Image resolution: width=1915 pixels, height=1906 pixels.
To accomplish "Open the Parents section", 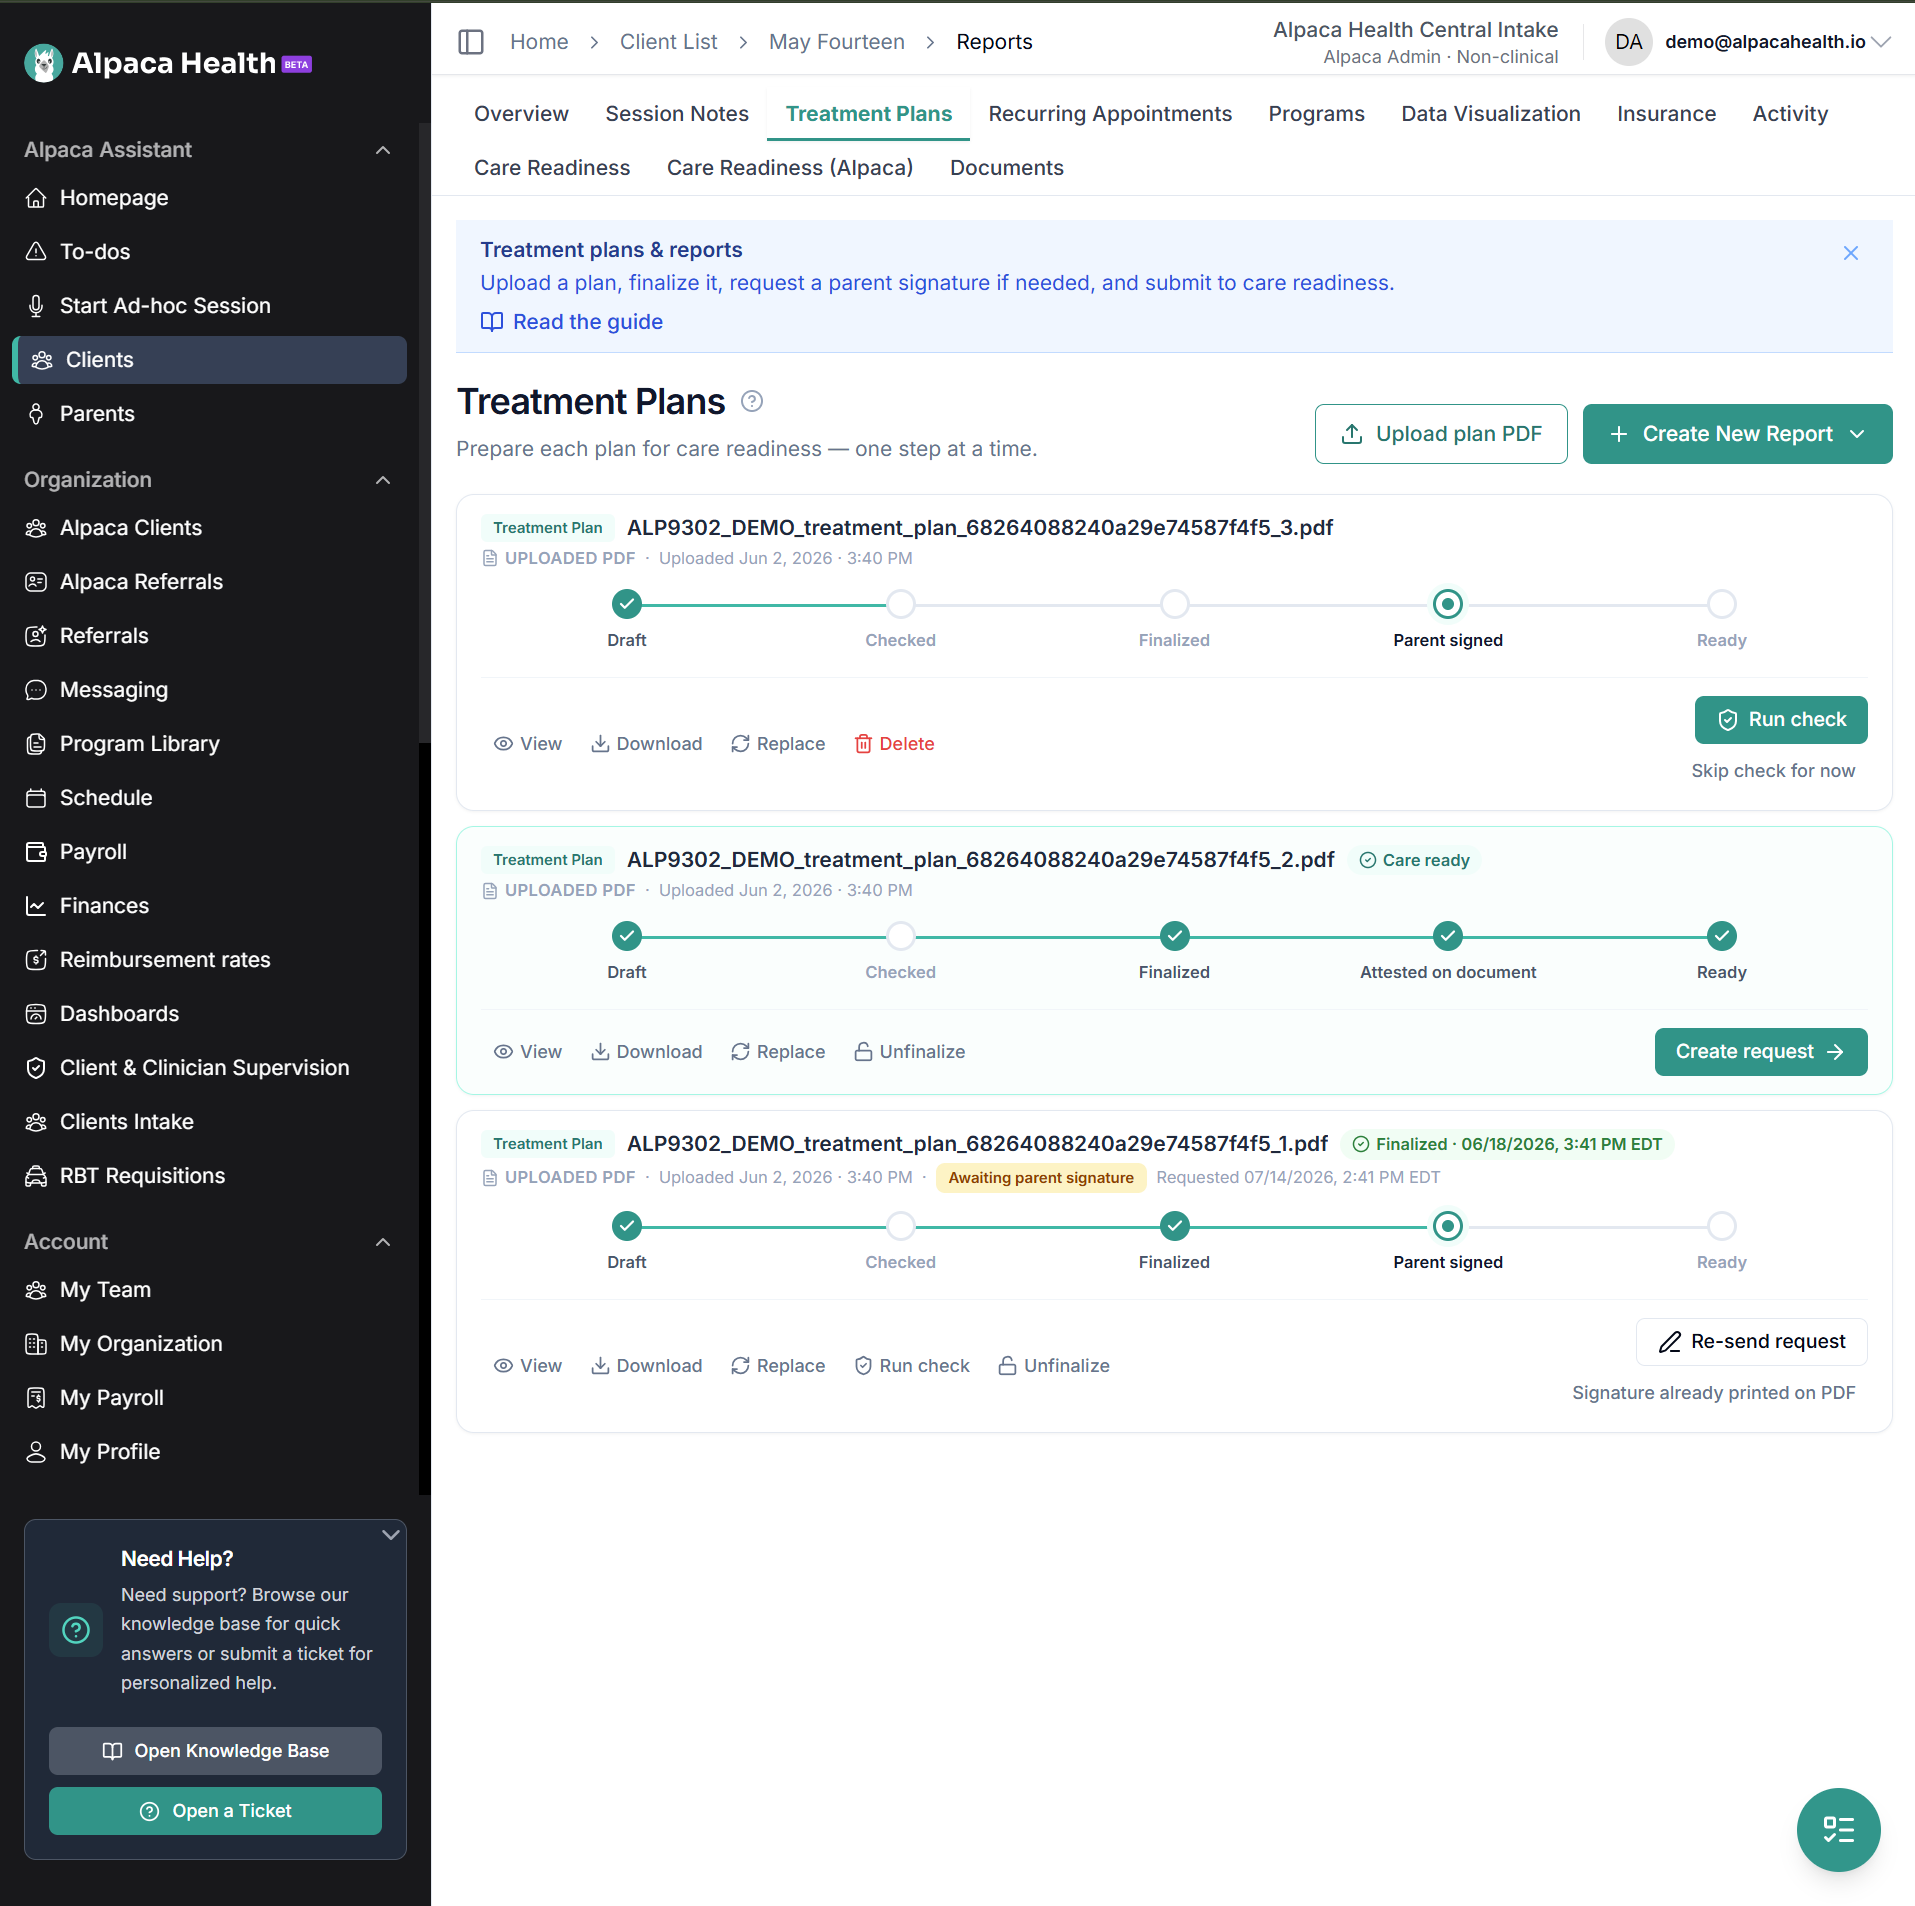I will (97, 414).
